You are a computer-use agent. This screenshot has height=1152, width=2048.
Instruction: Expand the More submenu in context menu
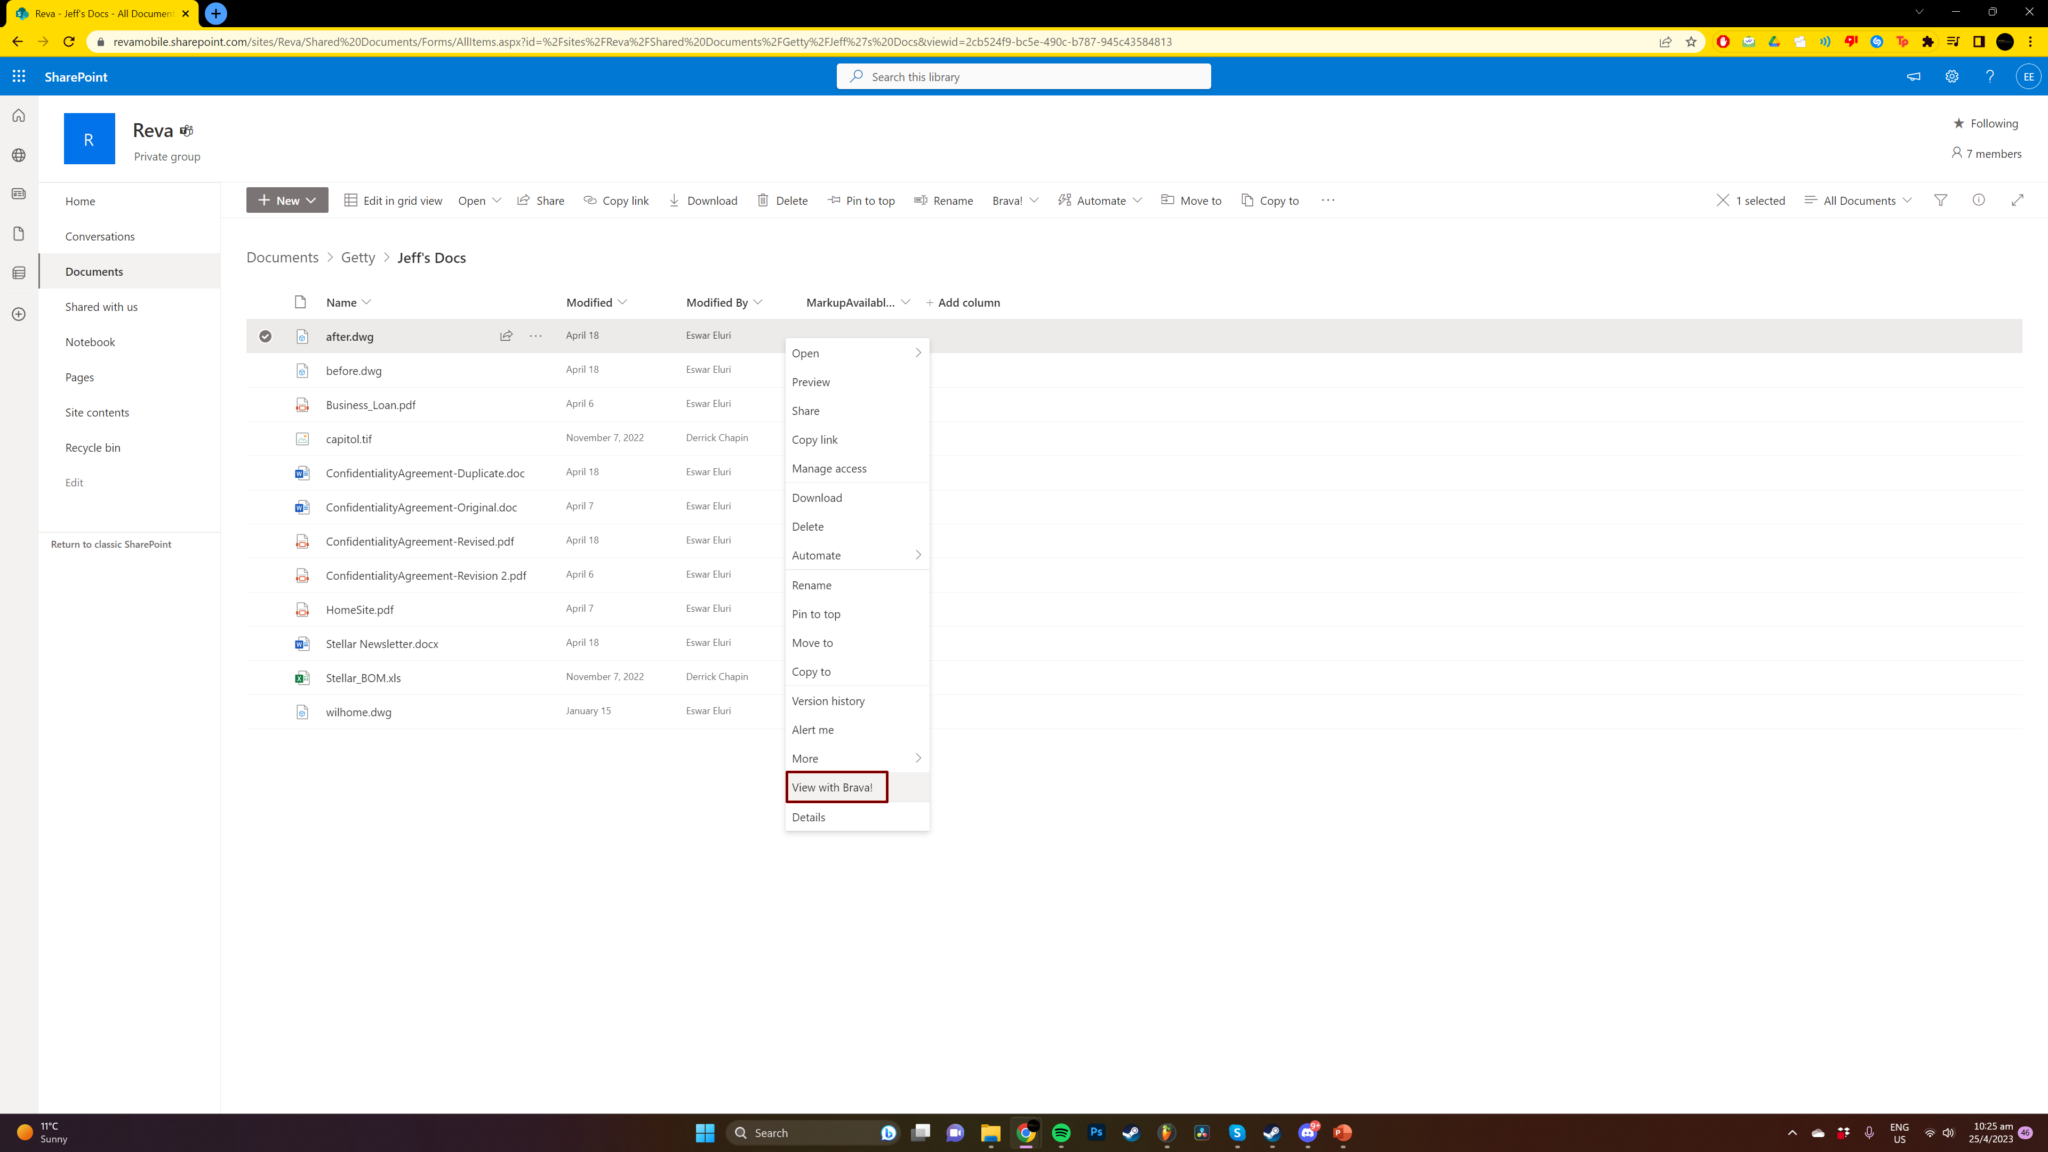click(x=857, y=758)
